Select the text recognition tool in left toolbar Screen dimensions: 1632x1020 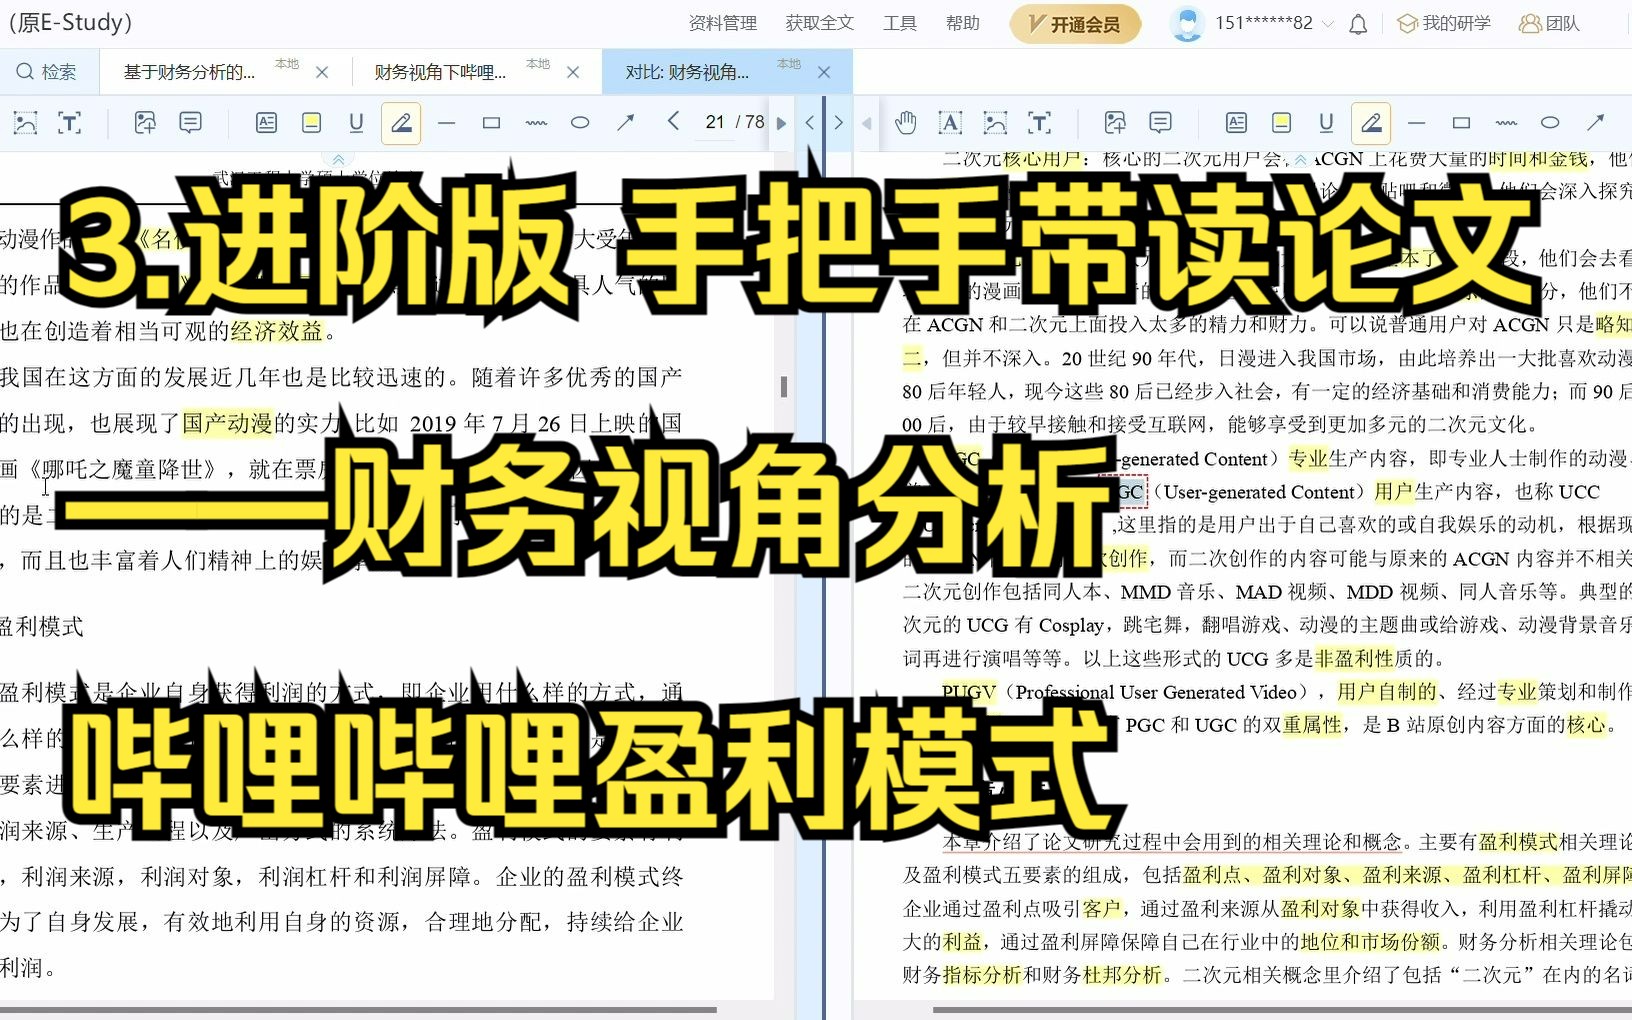pos(69,123)
